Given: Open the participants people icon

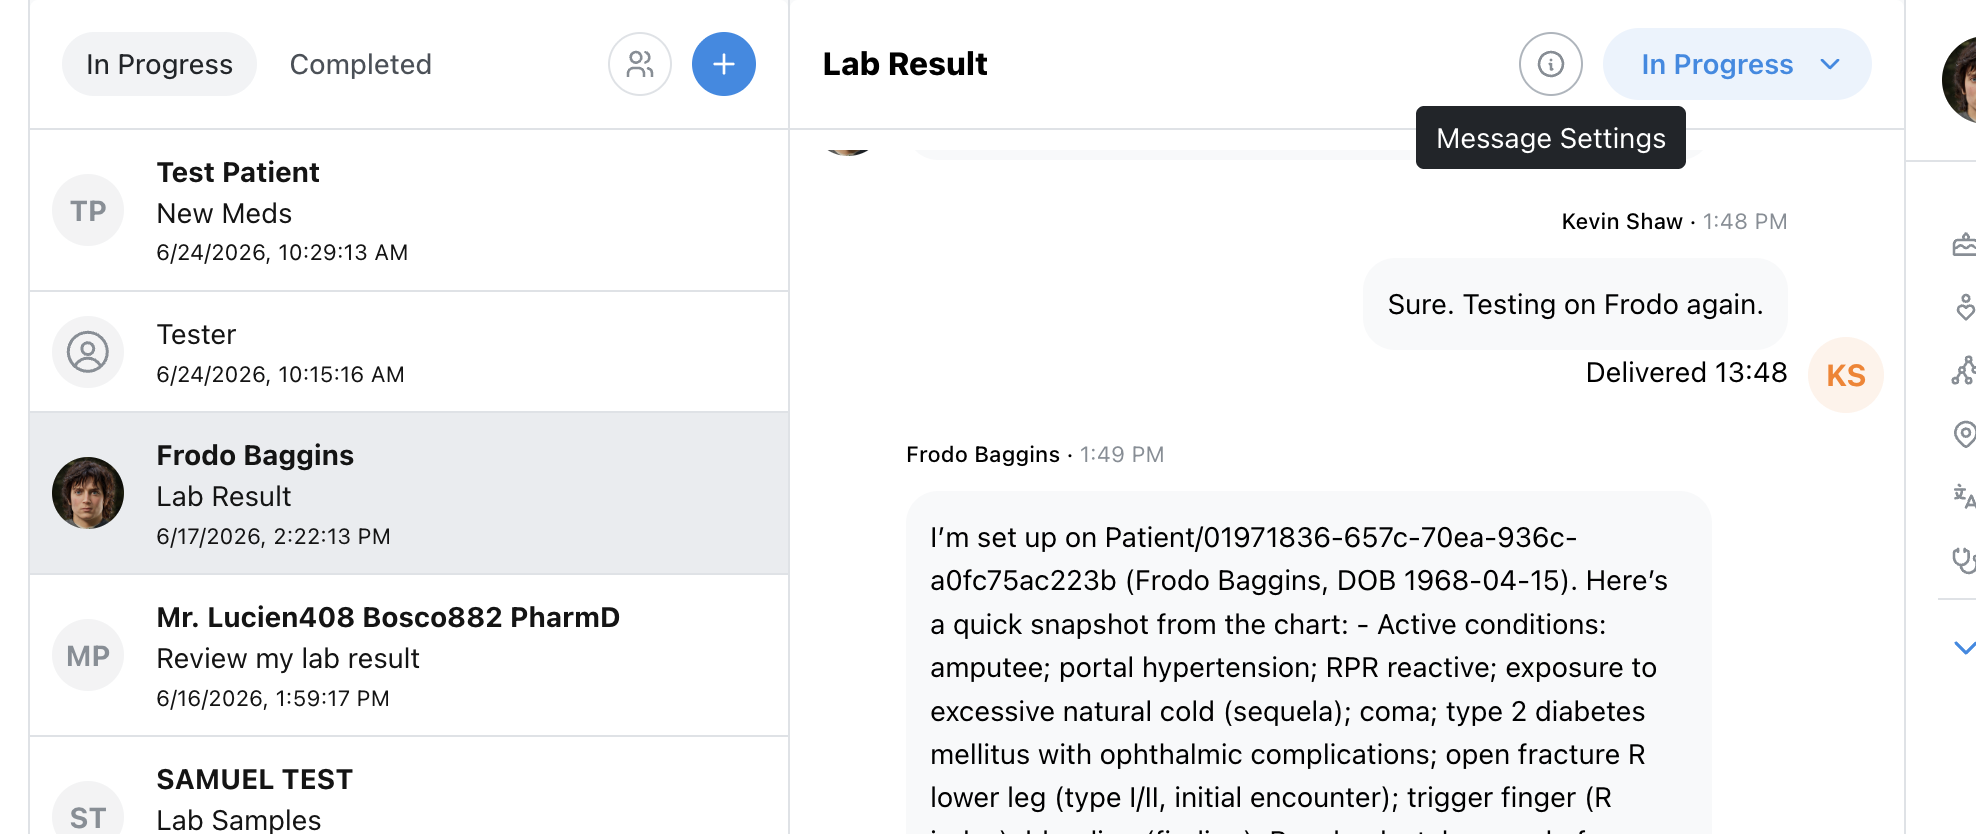Looking at the screenshot, I should (639, 64).
